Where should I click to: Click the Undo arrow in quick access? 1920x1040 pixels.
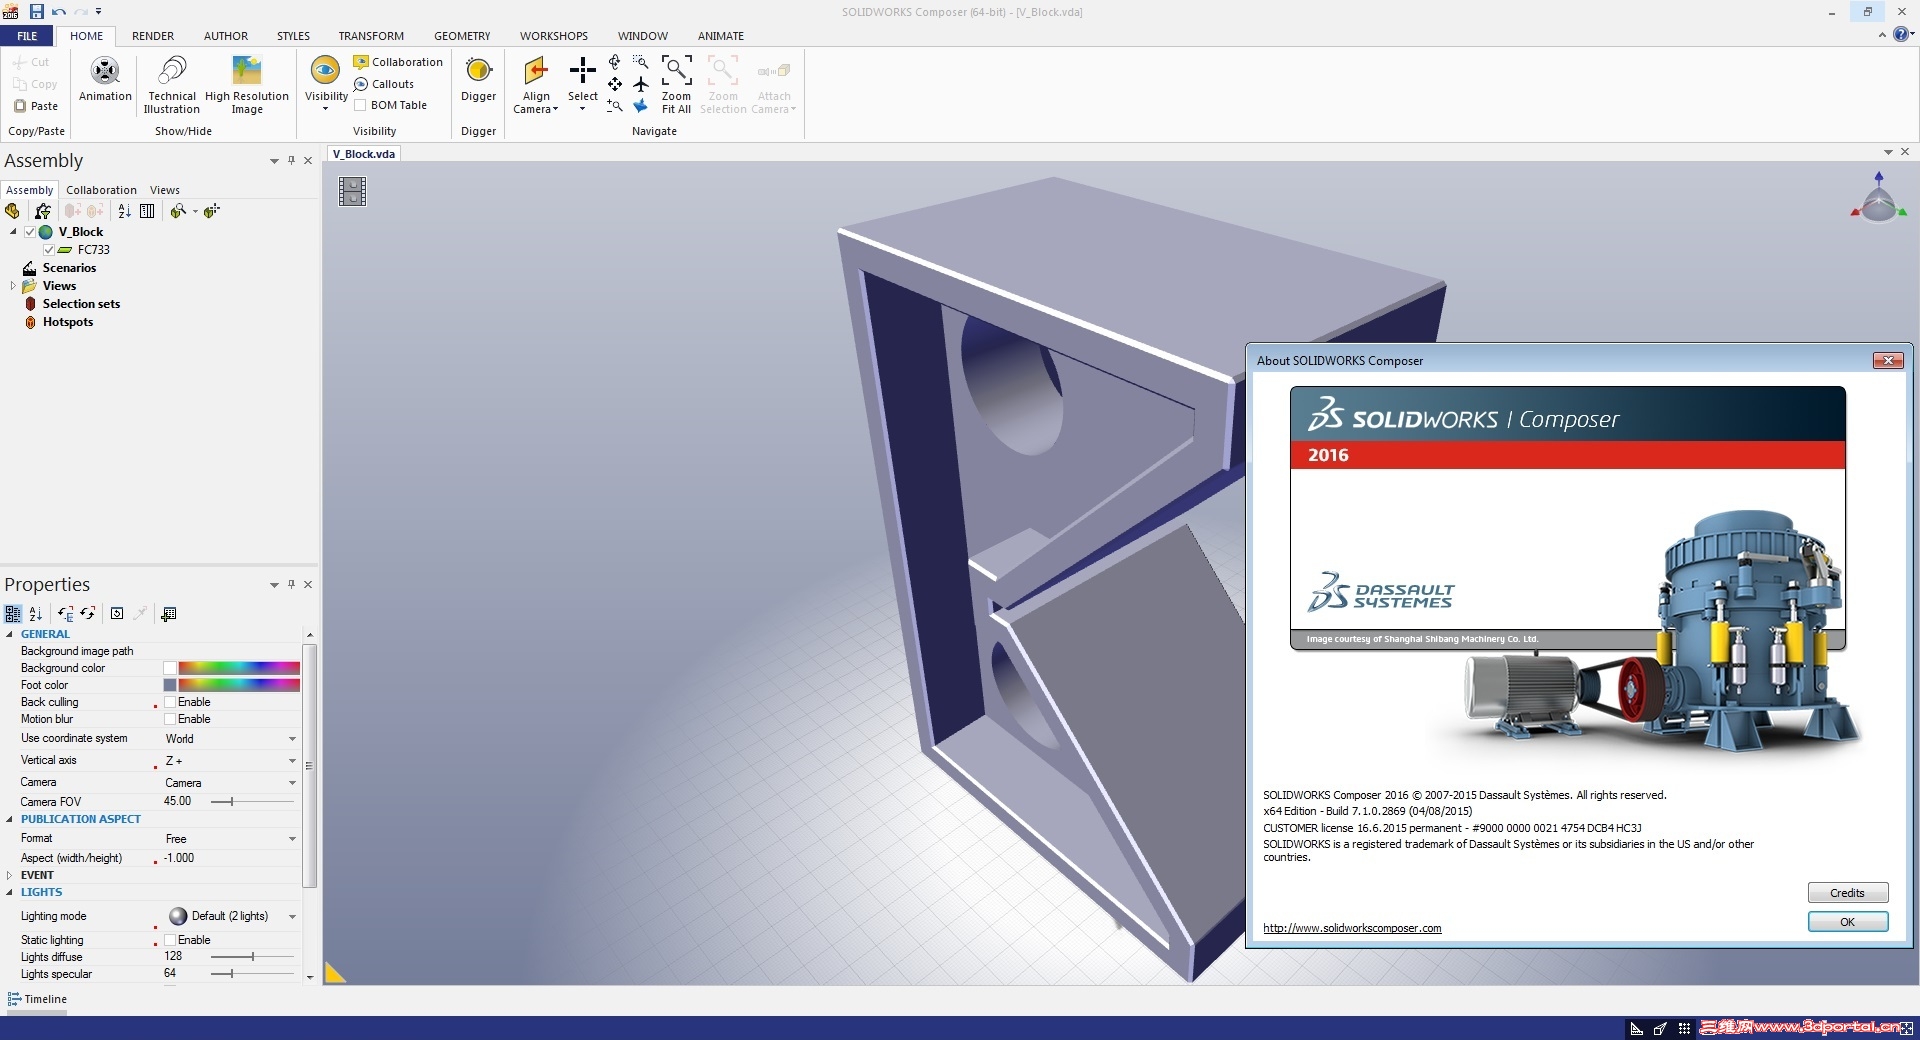[x=59, y=12]
